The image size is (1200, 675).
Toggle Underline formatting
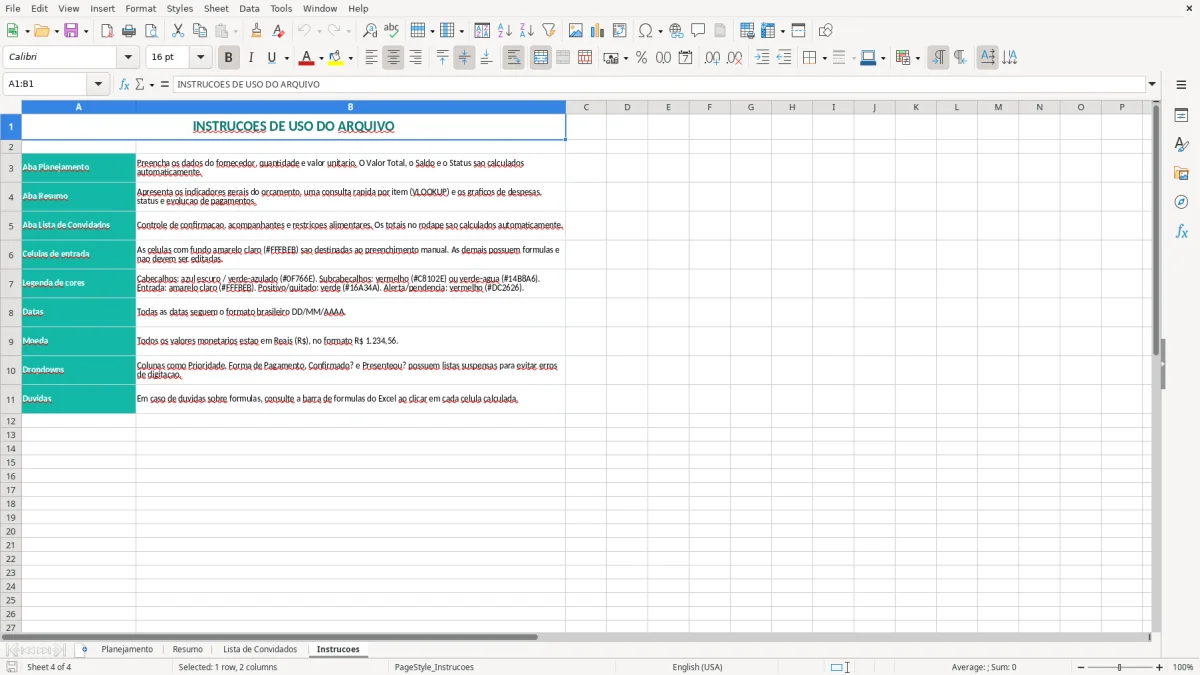[271, 58]
